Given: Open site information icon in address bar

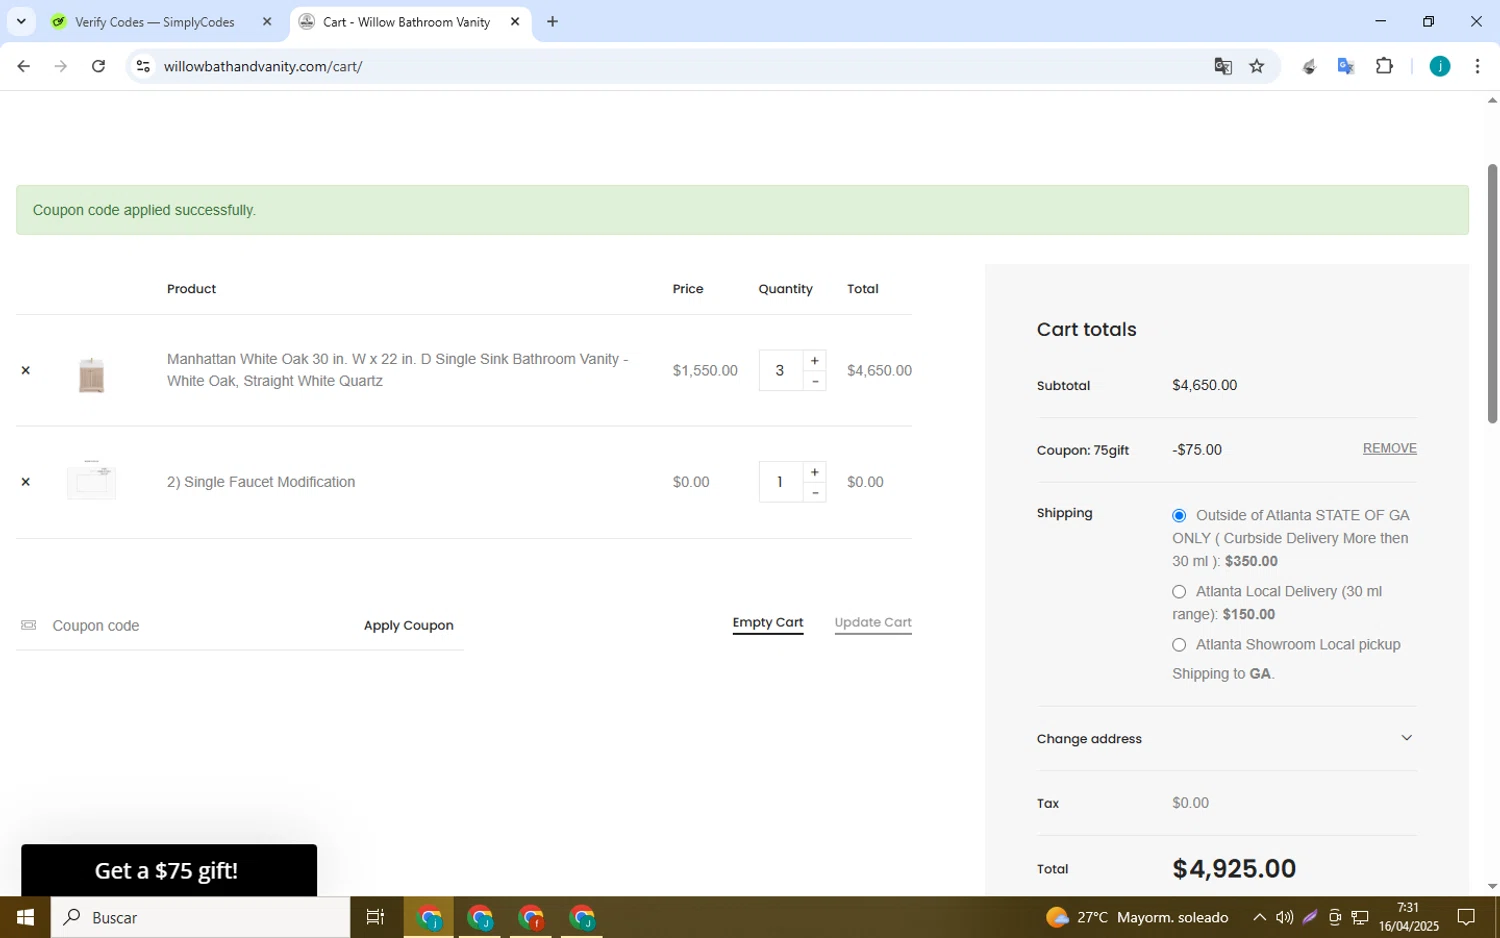Looking at the screenshot, I should [x=143, y=66].
